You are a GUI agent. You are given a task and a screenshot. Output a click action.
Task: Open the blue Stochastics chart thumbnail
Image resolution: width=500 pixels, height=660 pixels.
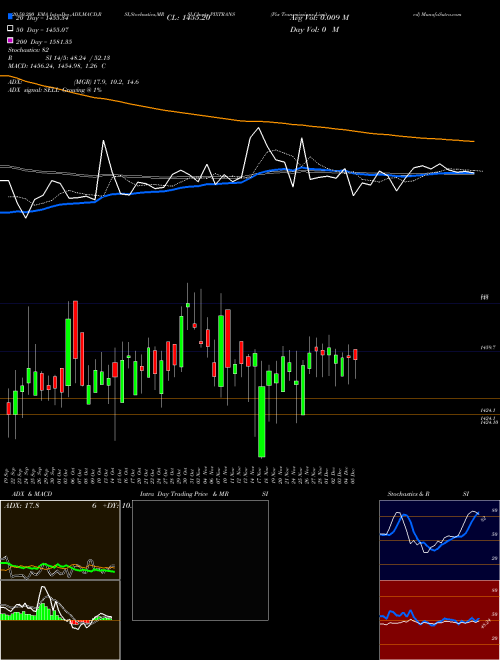439,540
